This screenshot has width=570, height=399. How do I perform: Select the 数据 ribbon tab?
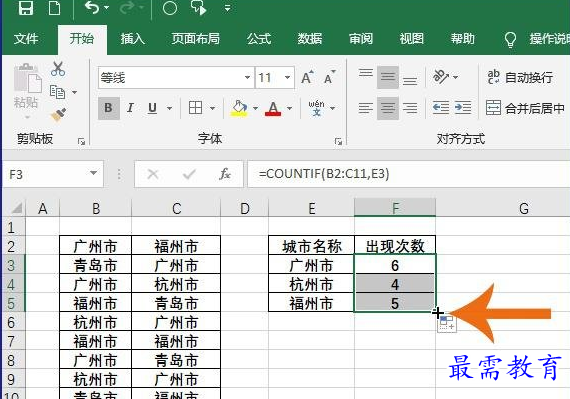point(310,39)
